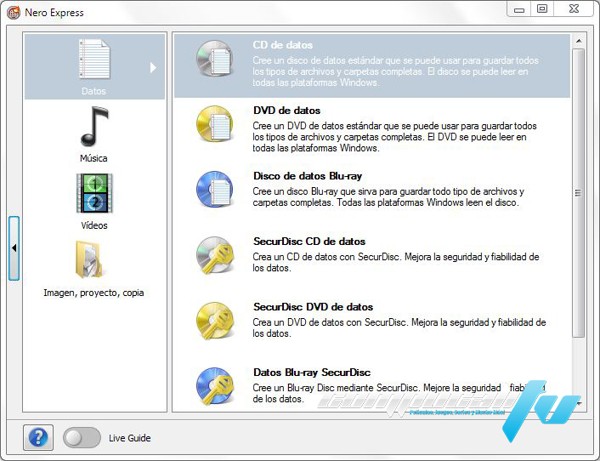Choose the CD de datos title
This screenshot has height=461, width=600.
tap(282, 45)
